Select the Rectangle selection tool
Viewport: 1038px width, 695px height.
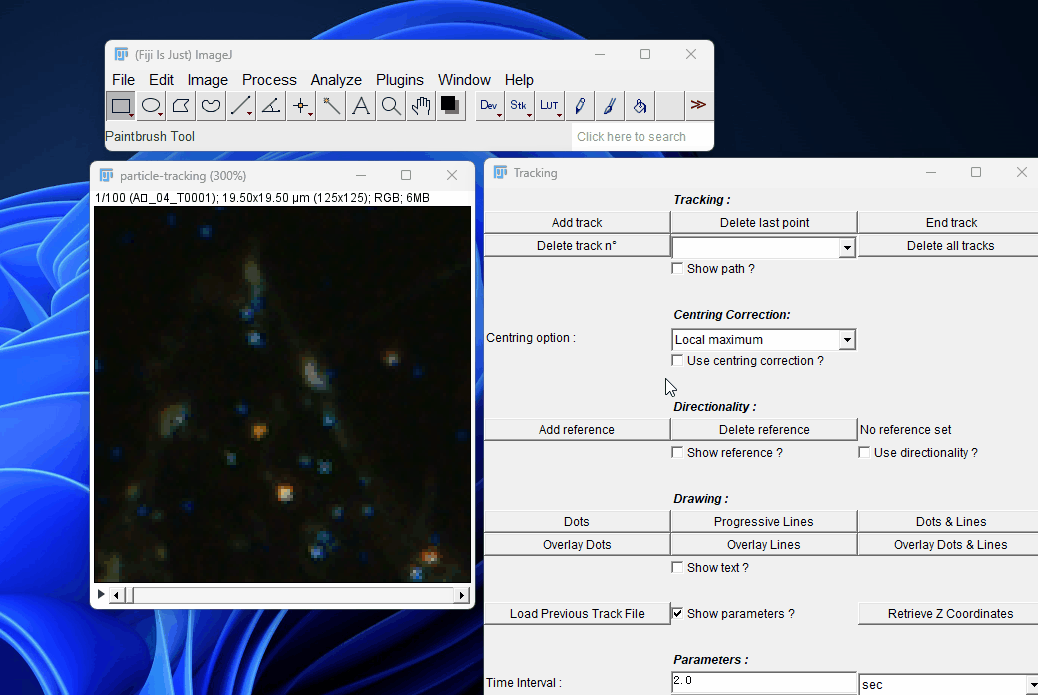[x=120, y=106]
